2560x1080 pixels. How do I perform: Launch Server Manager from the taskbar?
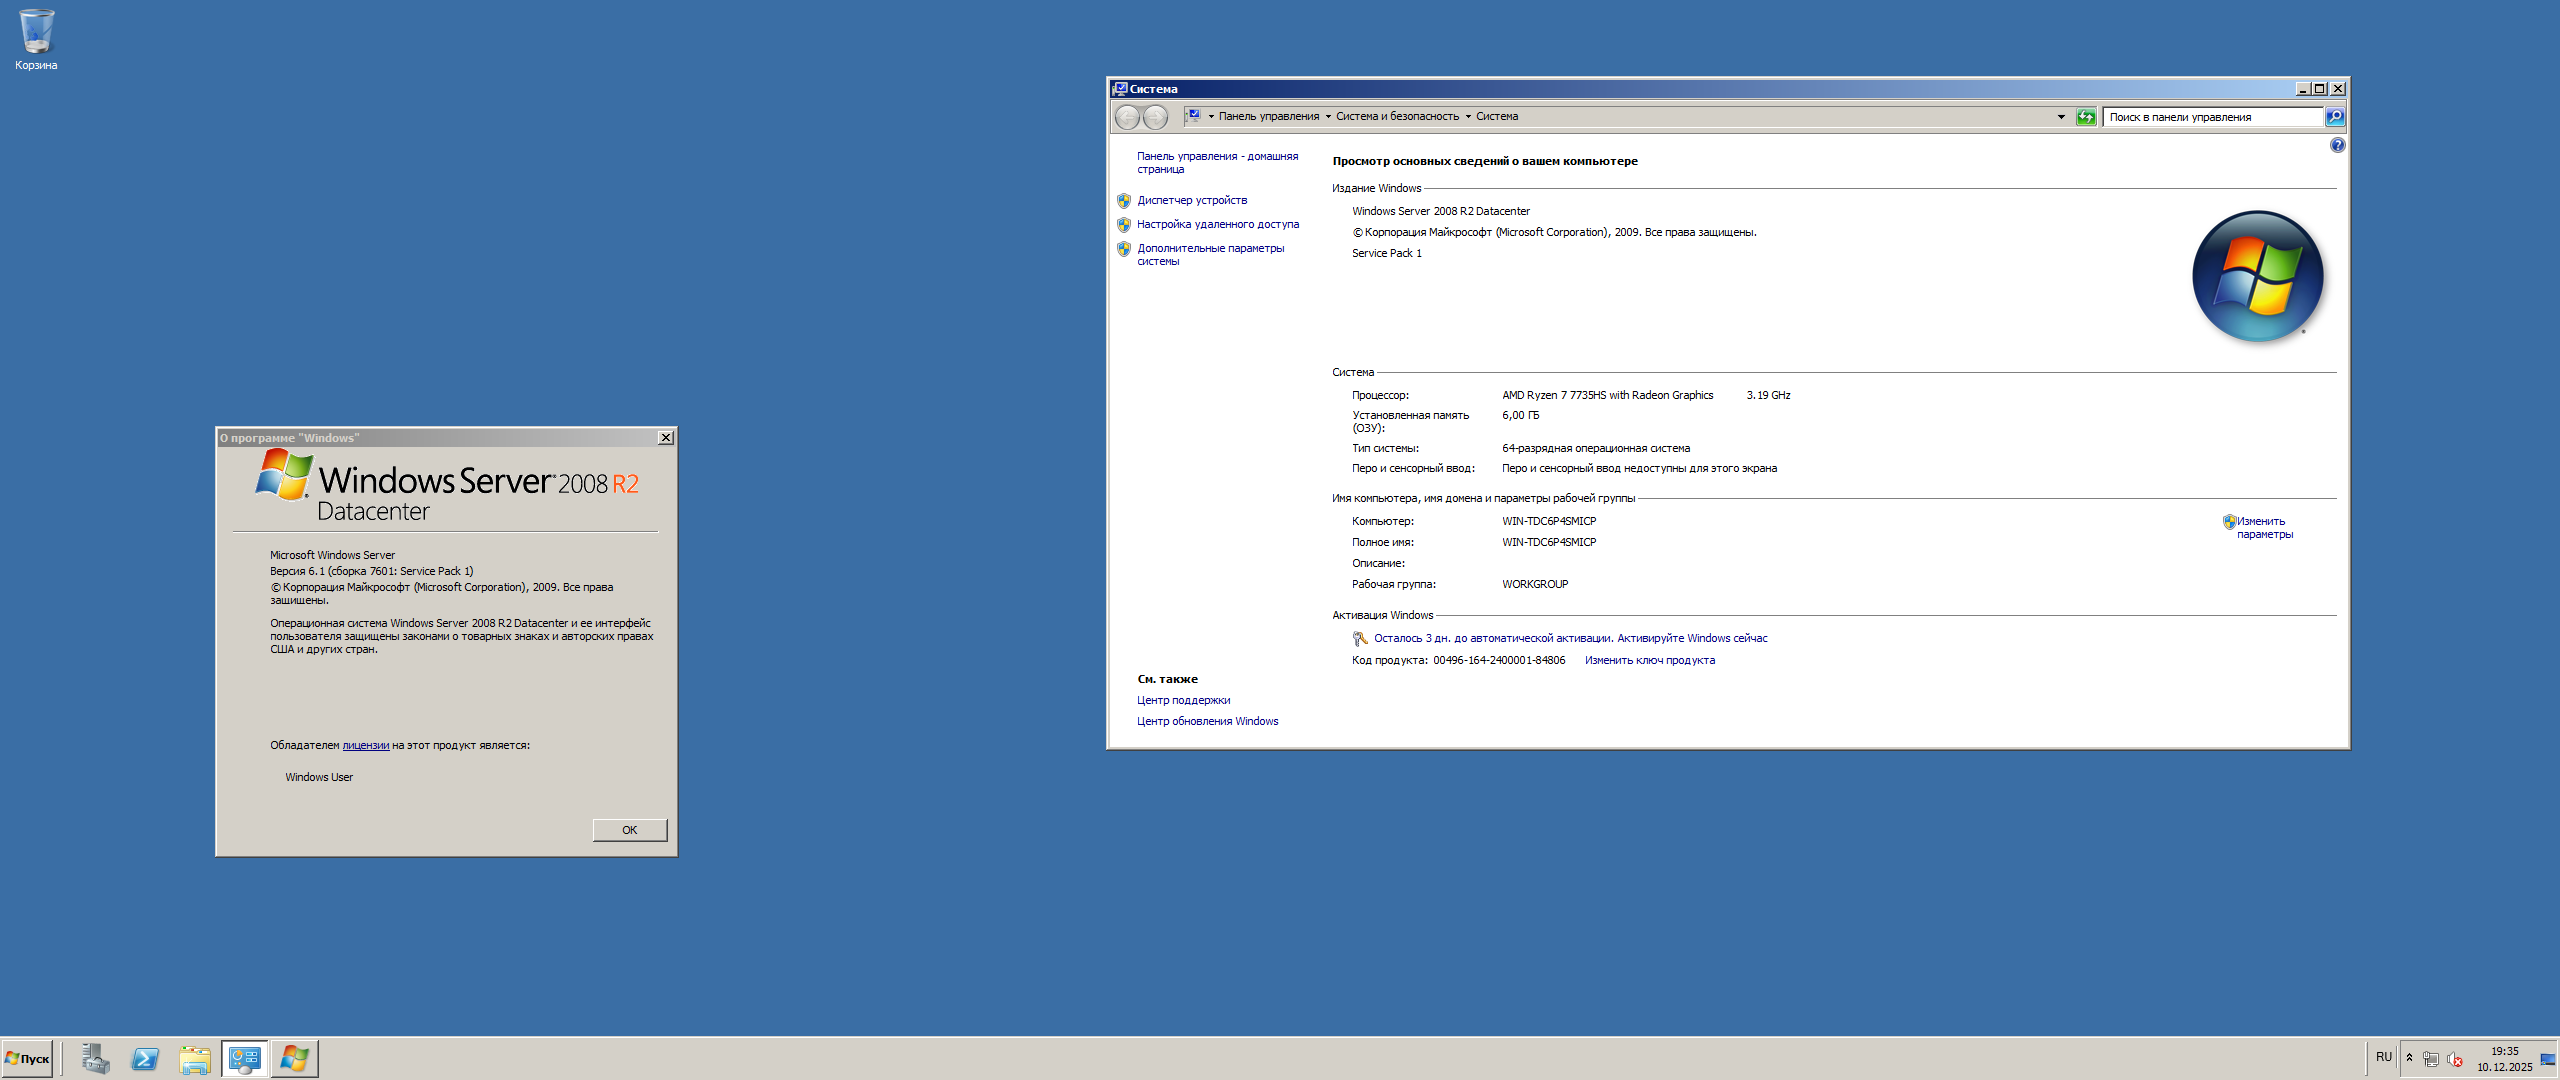[96, 1058]
